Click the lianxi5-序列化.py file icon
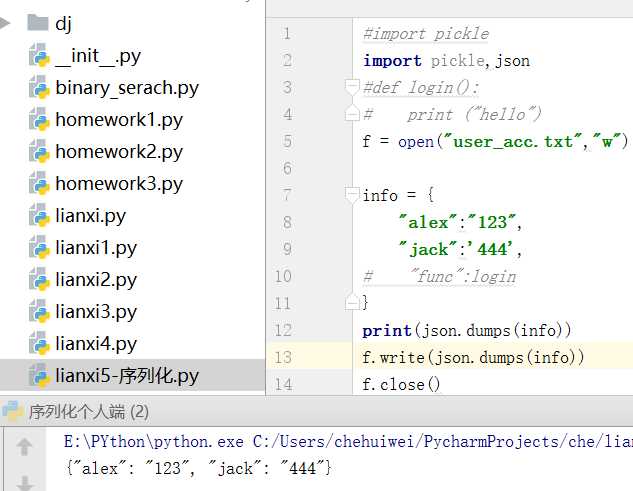Screen dimensions: 633x491 pos(39,375)
